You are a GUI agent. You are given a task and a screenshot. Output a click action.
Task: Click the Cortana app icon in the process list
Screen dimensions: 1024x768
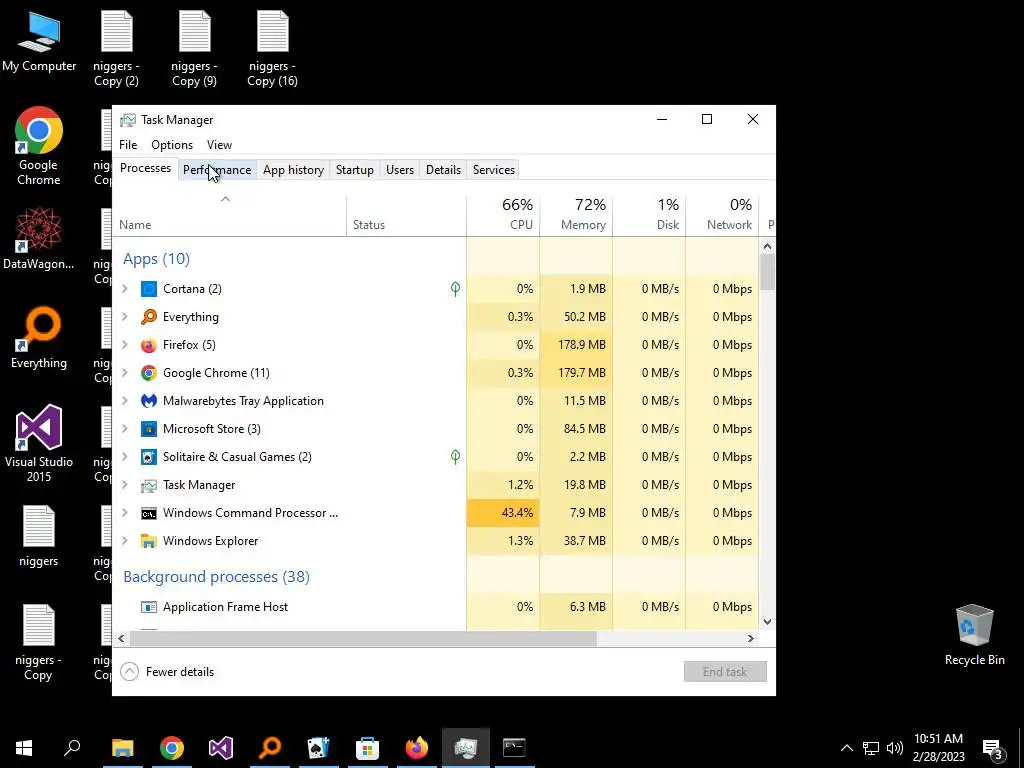(x=149, y=289)
